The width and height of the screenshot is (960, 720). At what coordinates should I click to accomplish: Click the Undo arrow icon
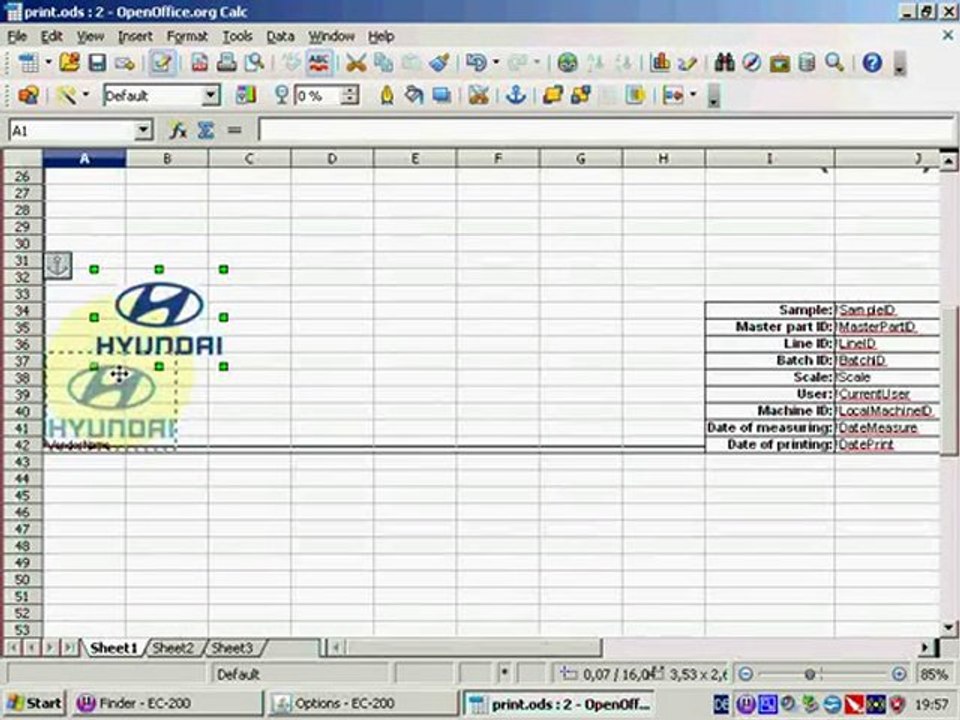coord(476,62)
